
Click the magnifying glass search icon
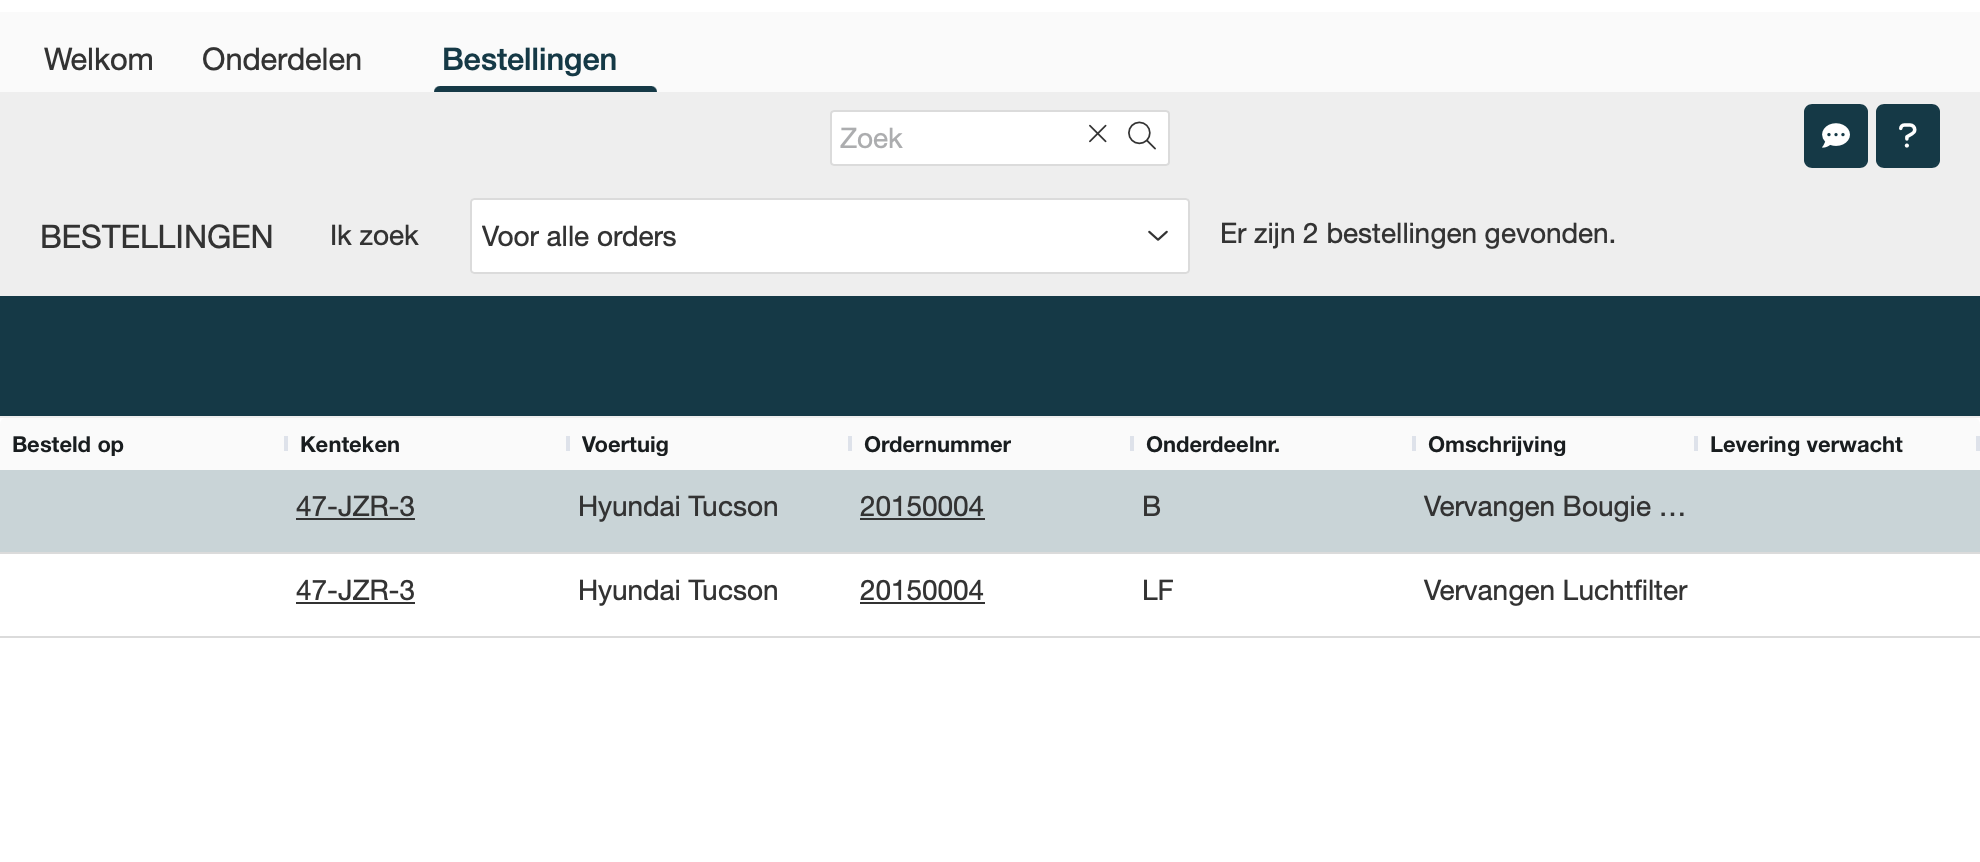click(x=1141, y=135)
